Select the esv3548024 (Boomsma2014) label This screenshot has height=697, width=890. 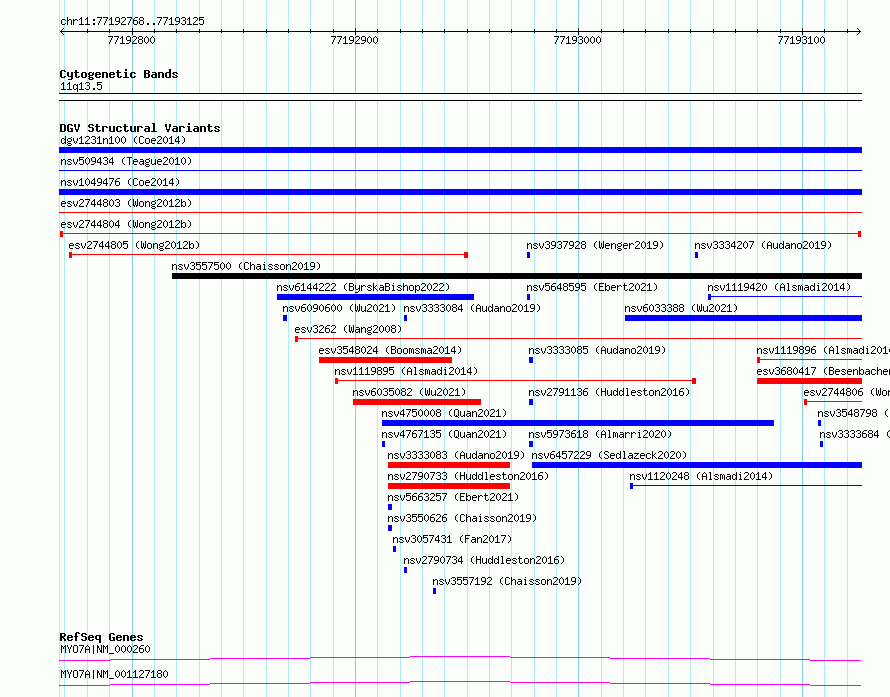(390, 350)
